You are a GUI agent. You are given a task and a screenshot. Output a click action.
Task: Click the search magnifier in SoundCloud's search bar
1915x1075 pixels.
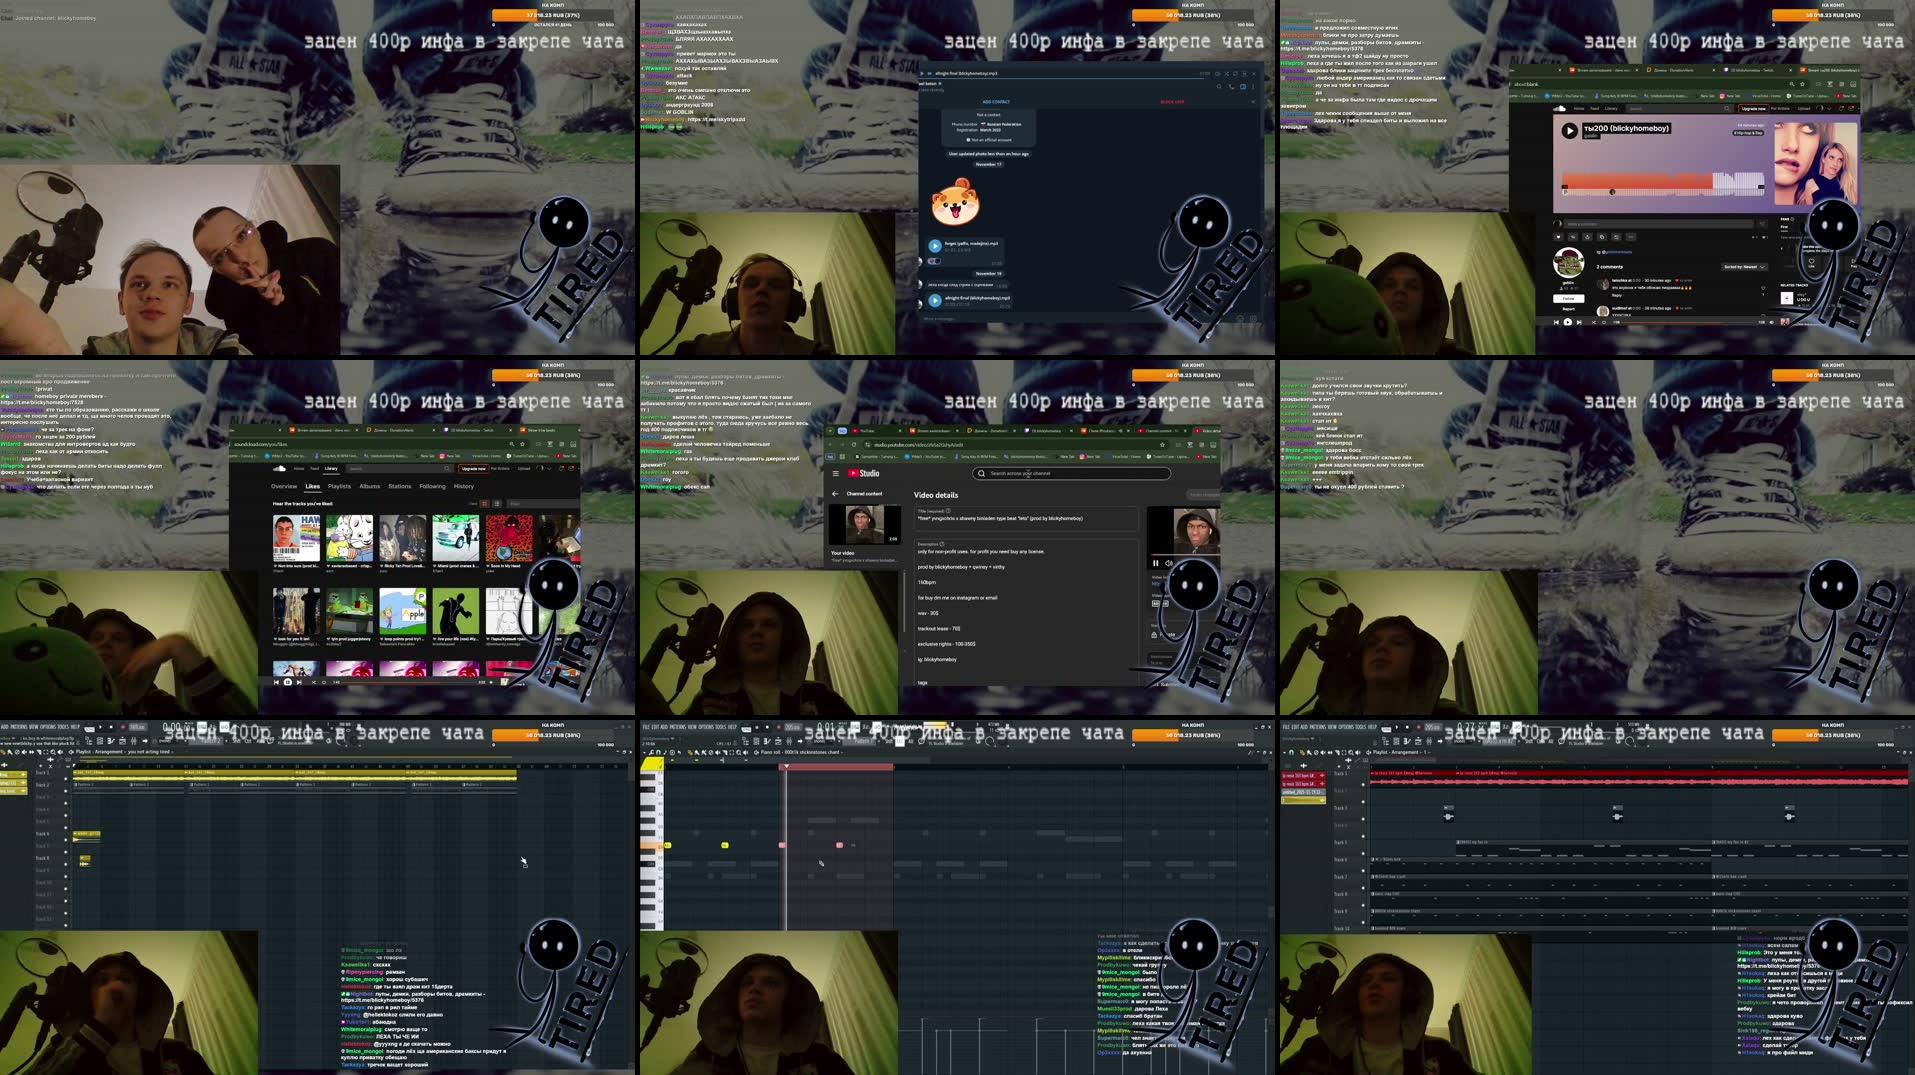pyautogui.click(x=446, y=468)
